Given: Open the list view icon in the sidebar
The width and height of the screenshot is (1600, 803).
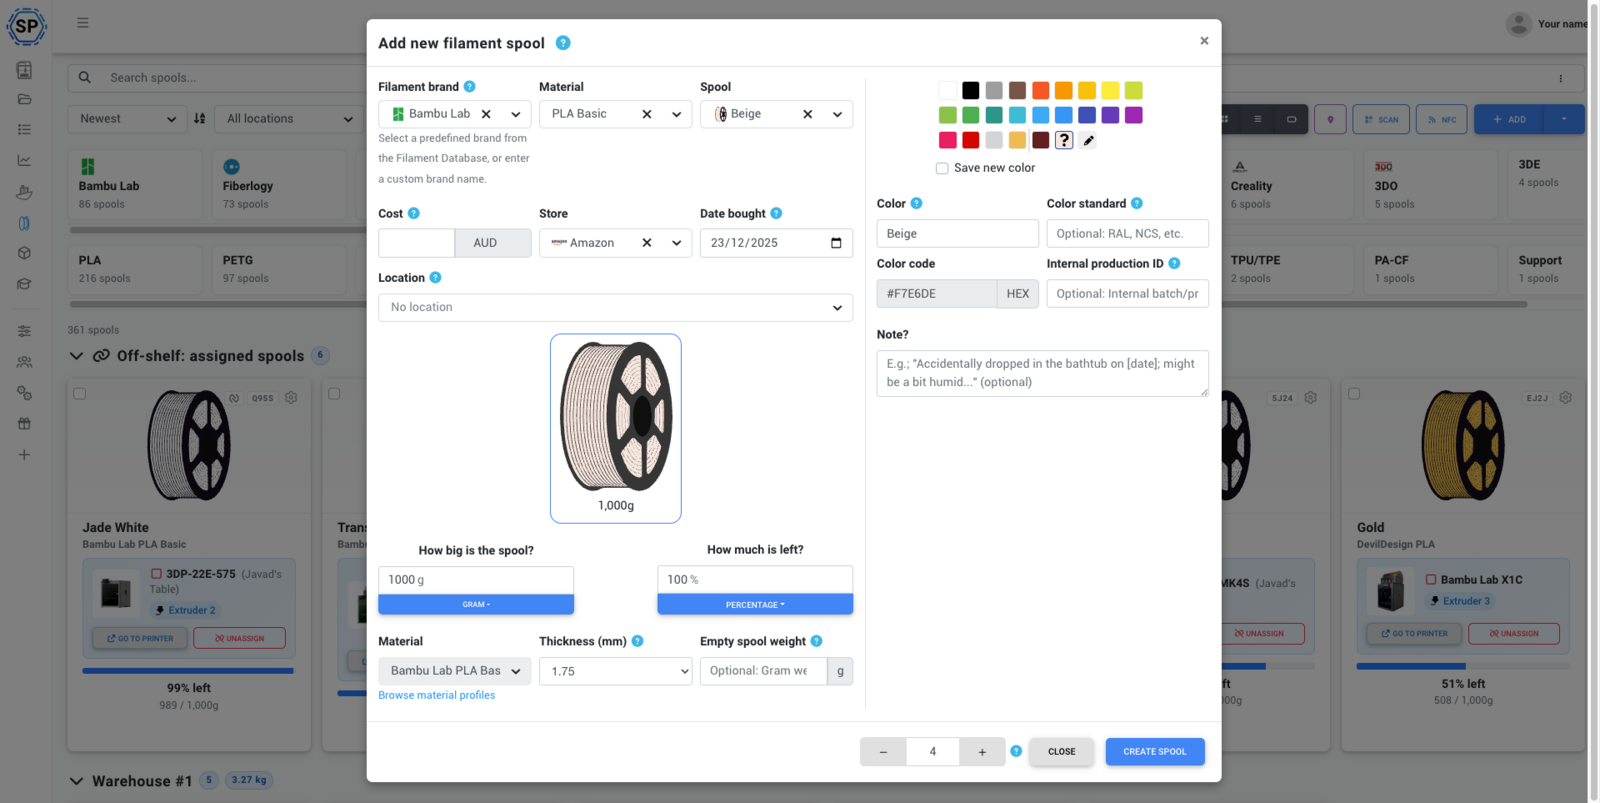Looking at the screenshot, I should pyautogui.click(x=24, y=129).
